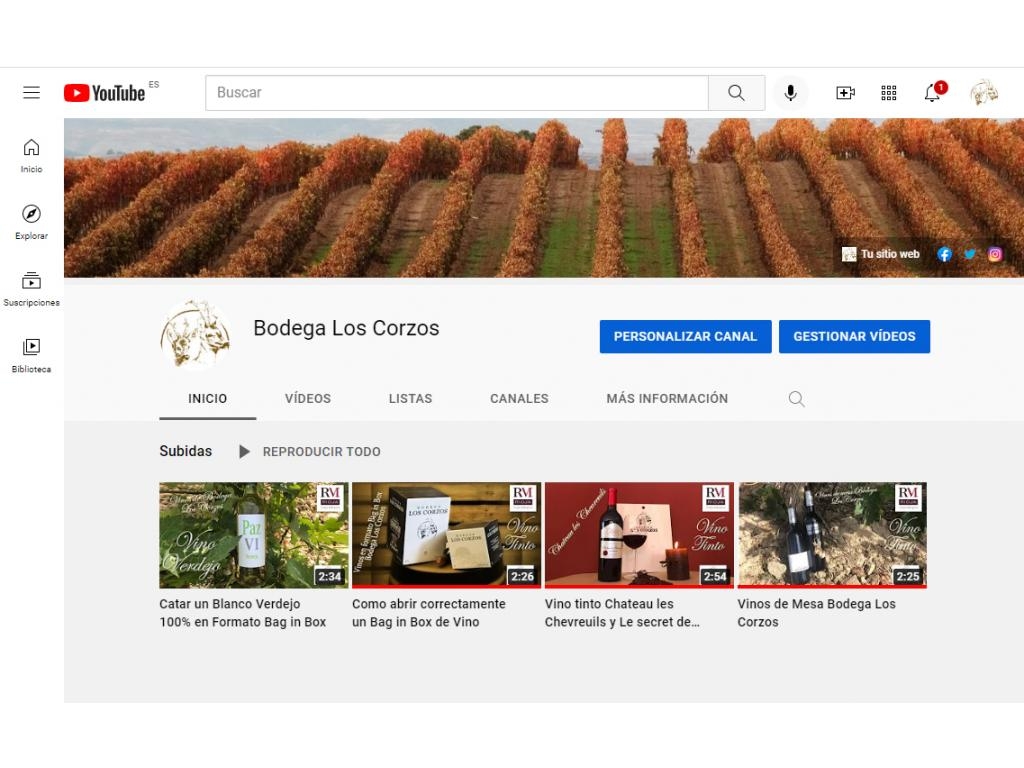Open the Bag in Box thumbnail

tap(446, 535)
